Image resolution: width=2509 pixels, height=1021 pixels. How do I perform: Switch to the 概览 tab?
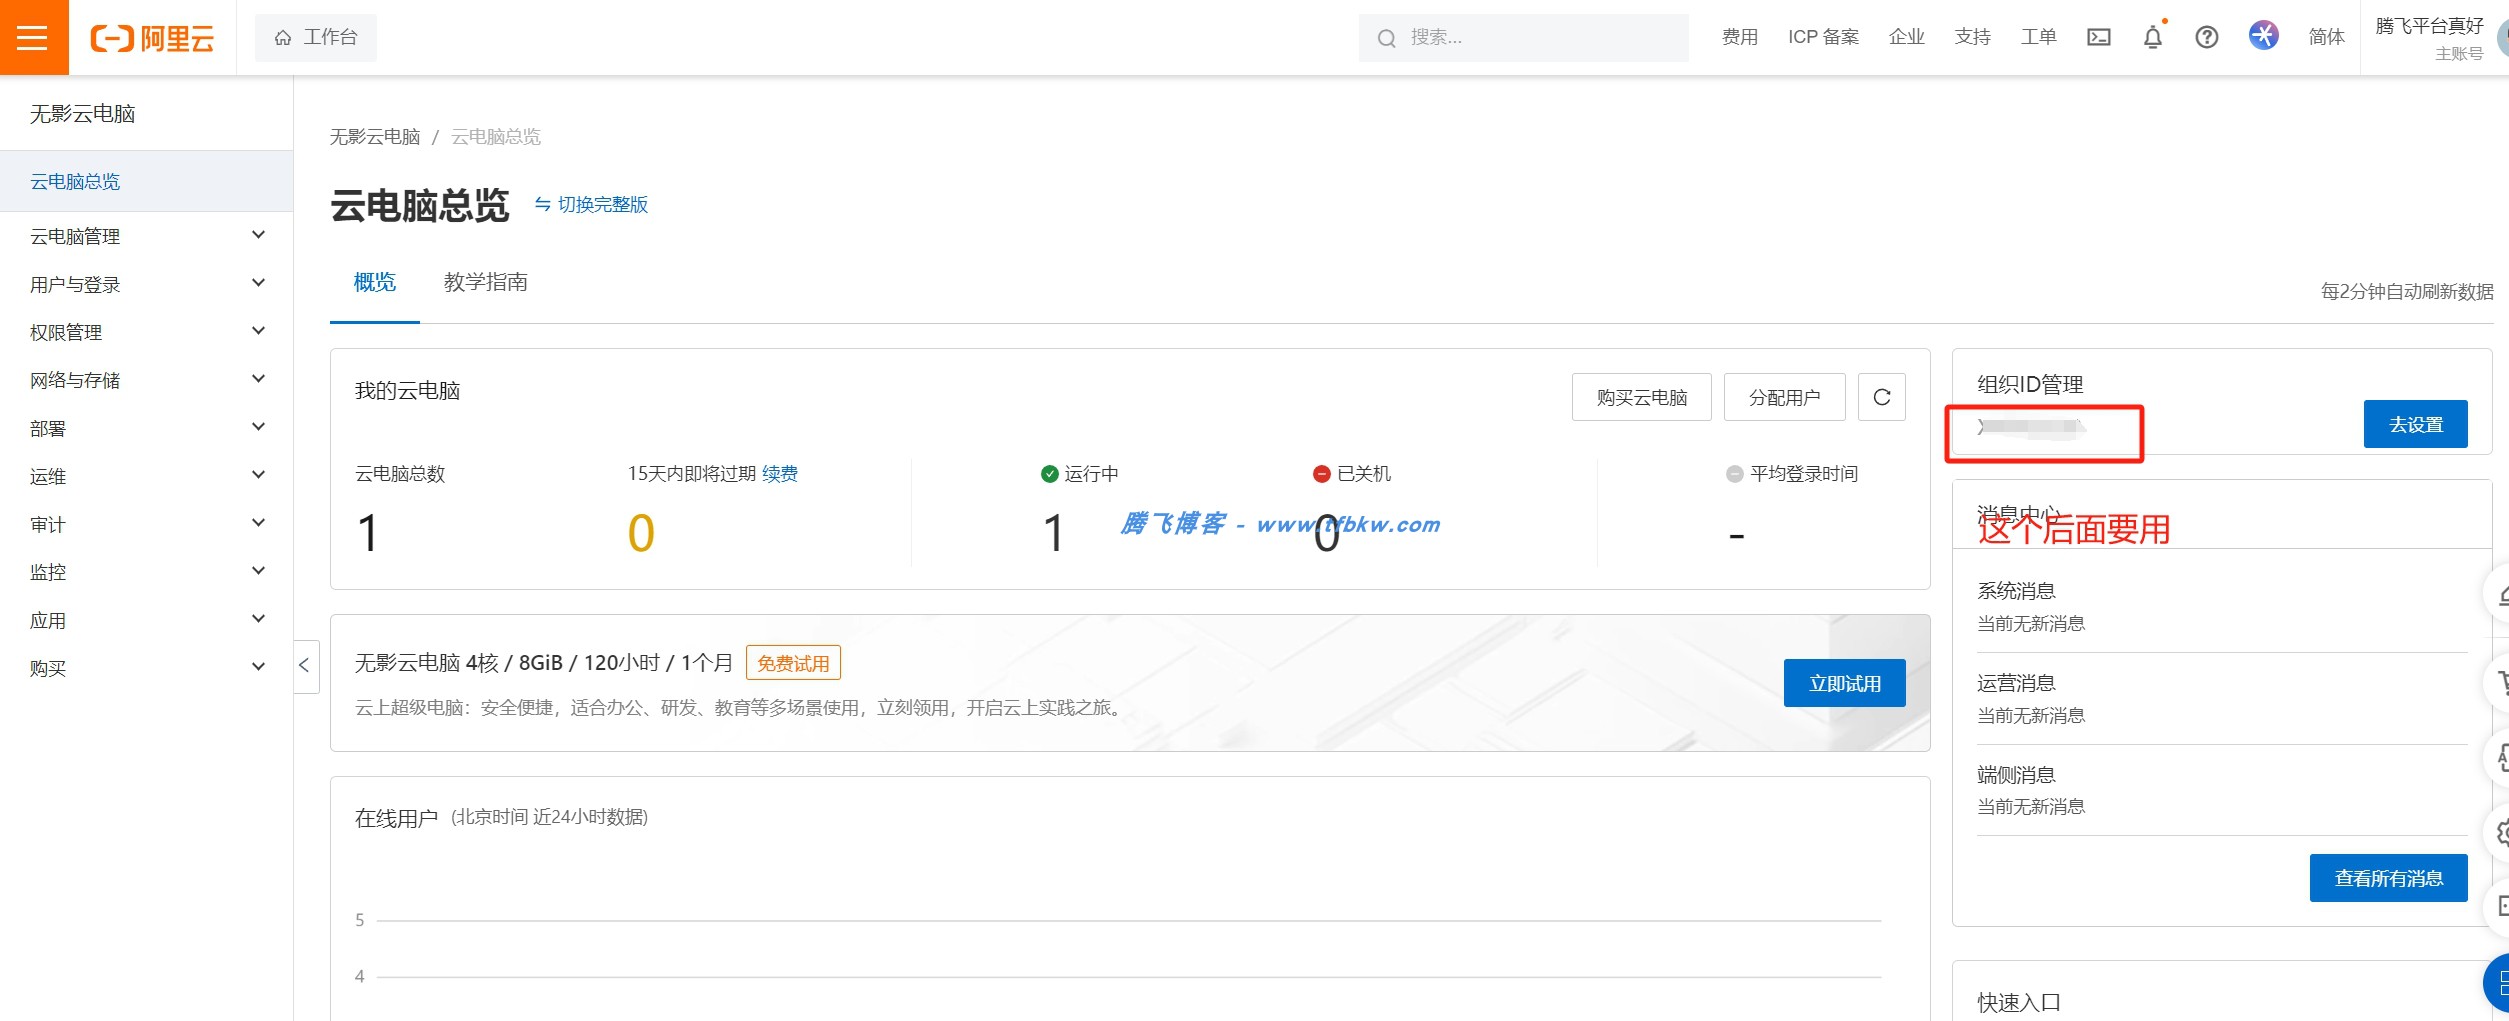tap(375, 283)
